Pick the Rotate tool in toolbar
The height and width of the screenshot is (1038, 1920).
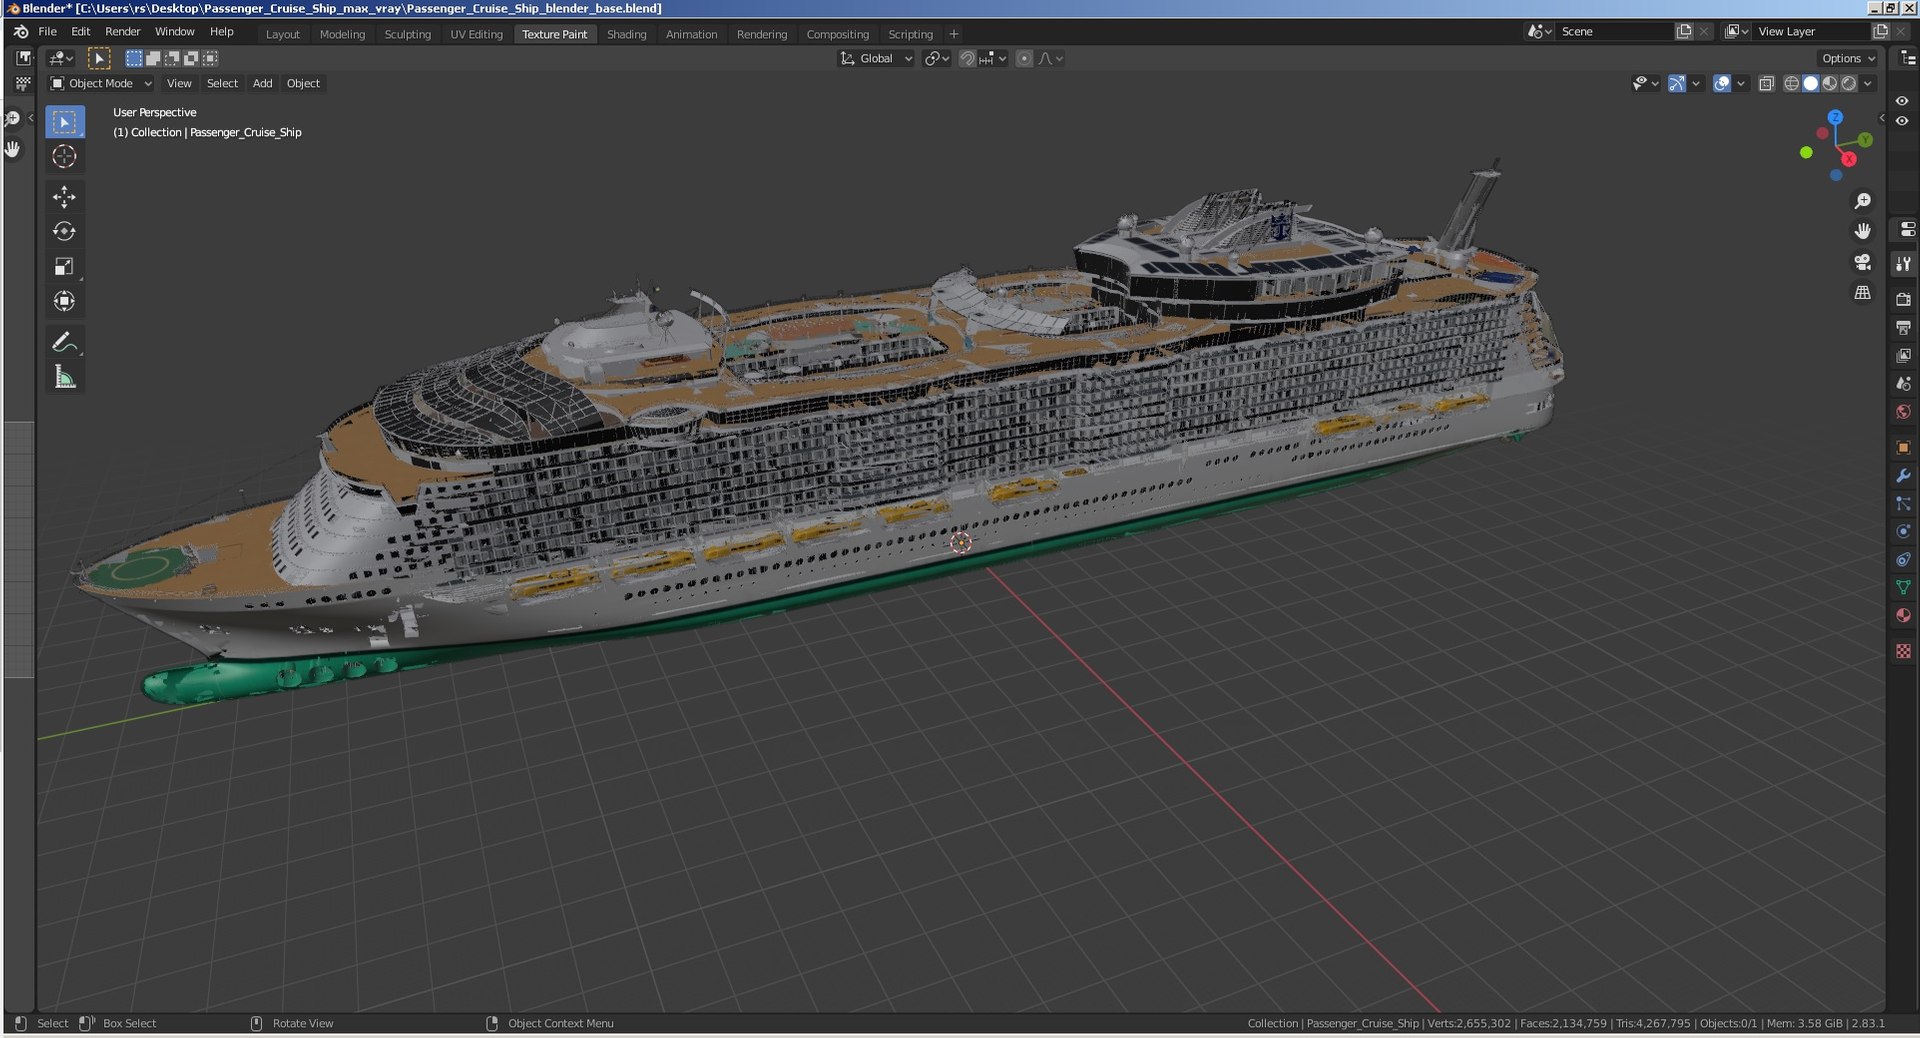pos(64,231)
